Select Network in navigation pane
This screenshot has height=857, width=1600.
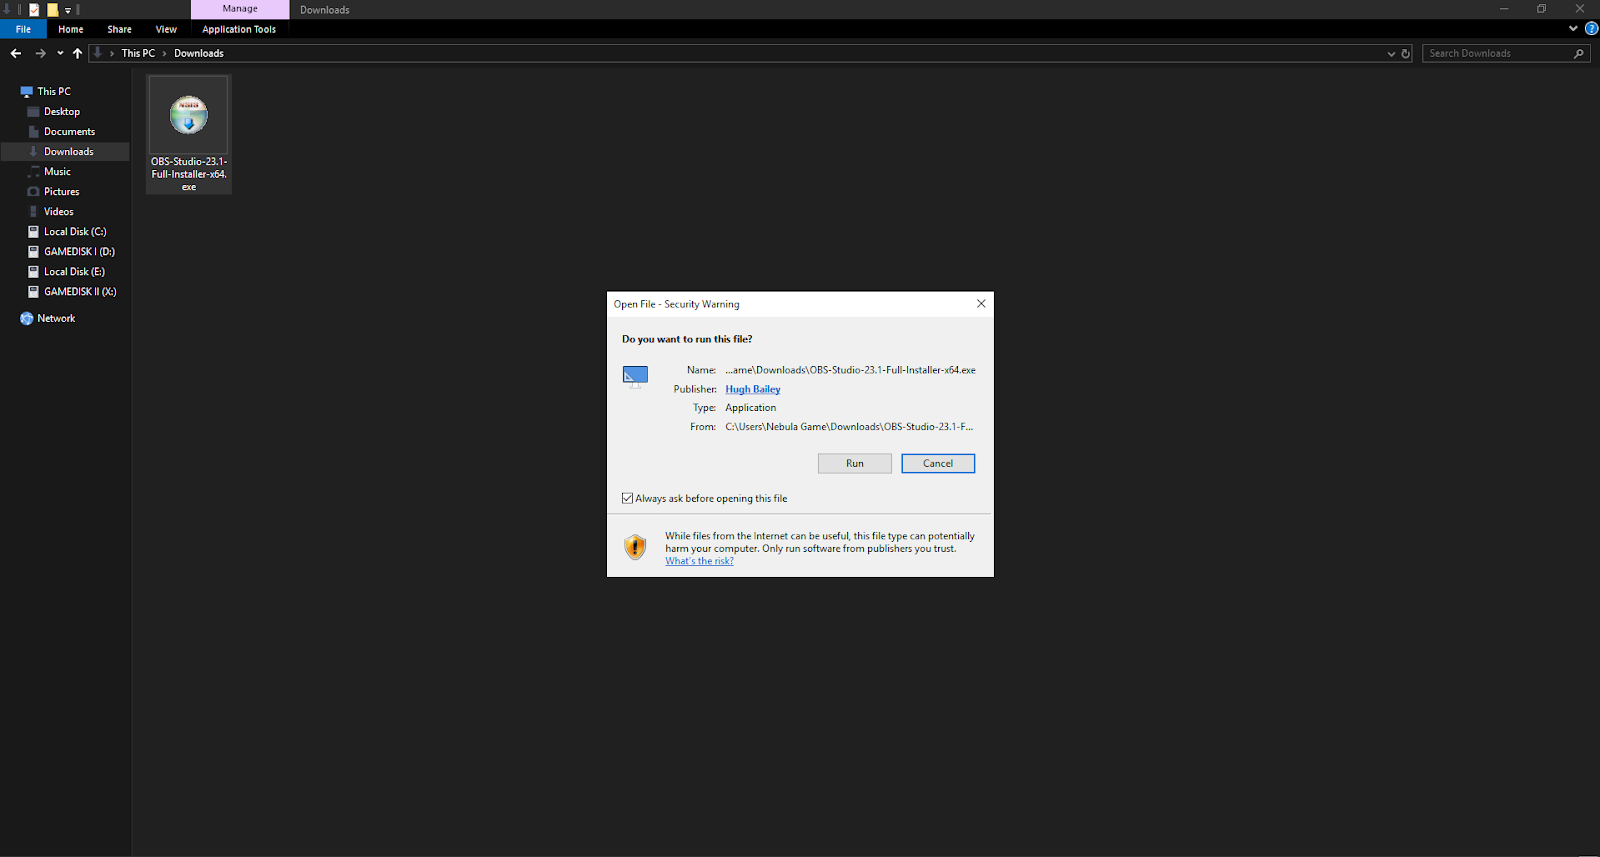coord(56,319)
